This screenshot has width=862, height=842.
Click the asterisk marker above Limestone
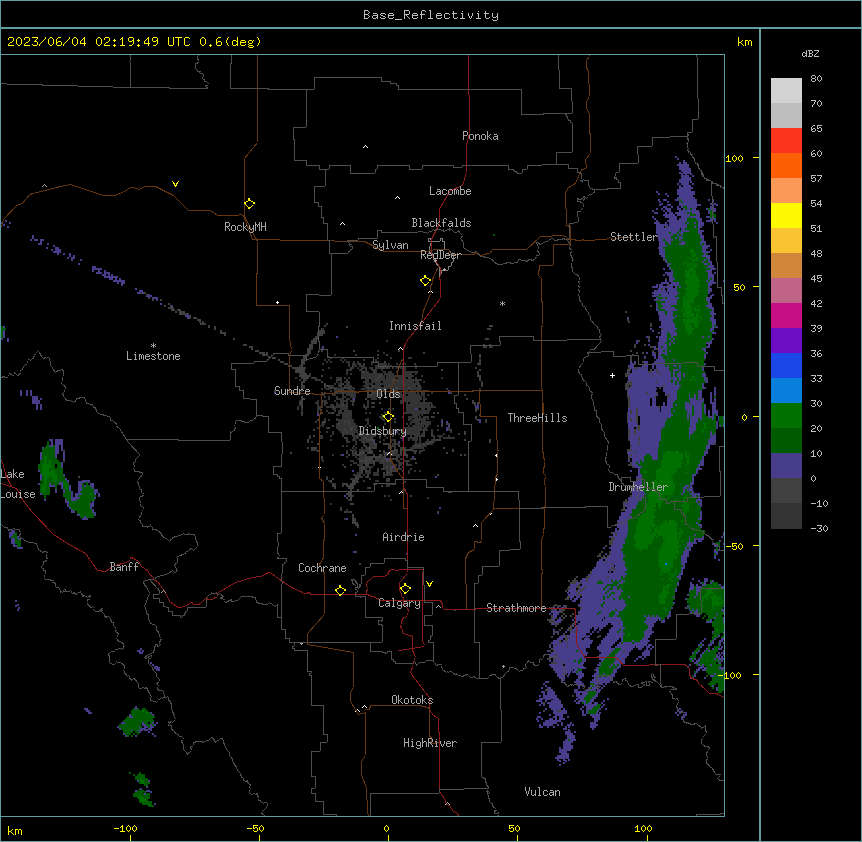tap(153, 346)
